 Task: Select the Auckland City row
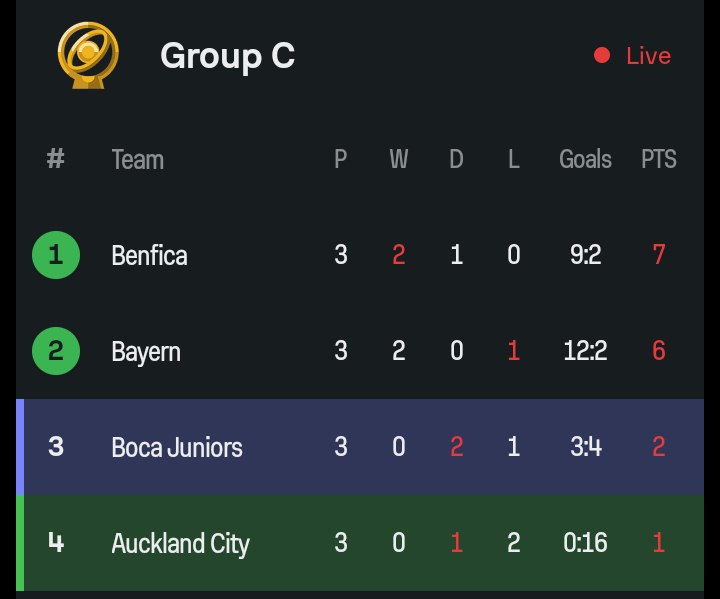[360, 543]
